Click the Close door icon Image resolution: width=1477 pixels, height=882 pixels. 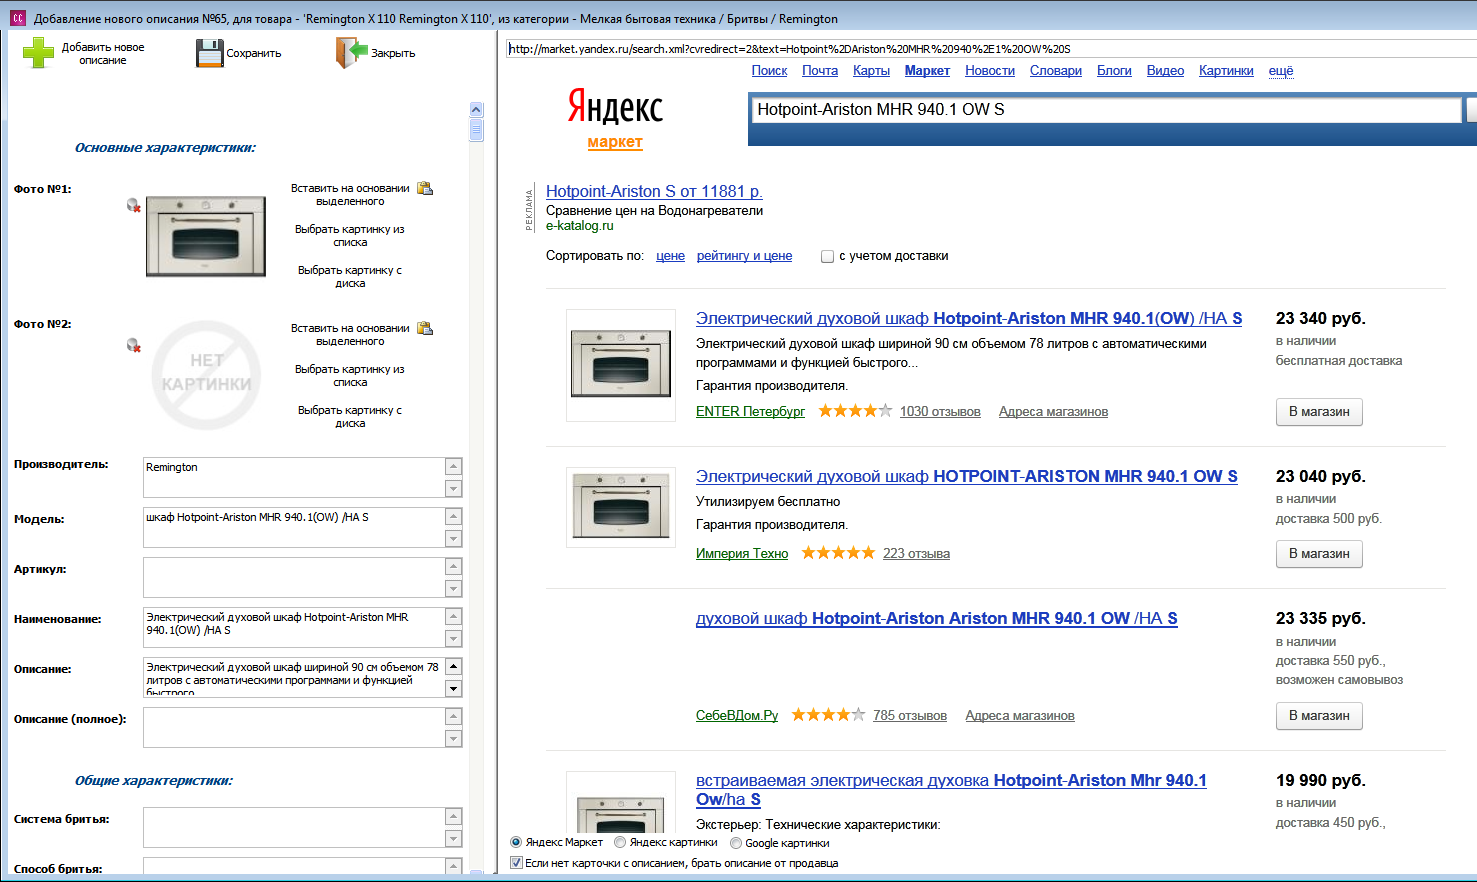coord(351,53)
